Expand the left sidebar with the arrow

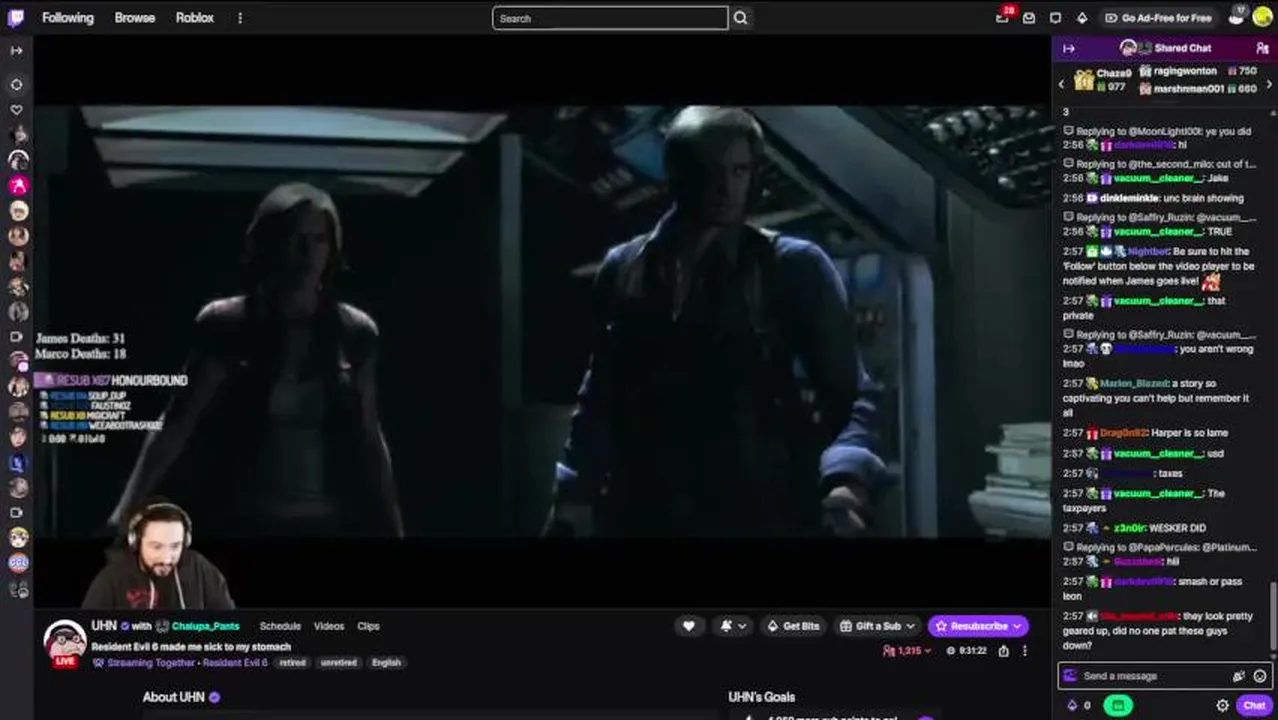(x=17, y=50)
